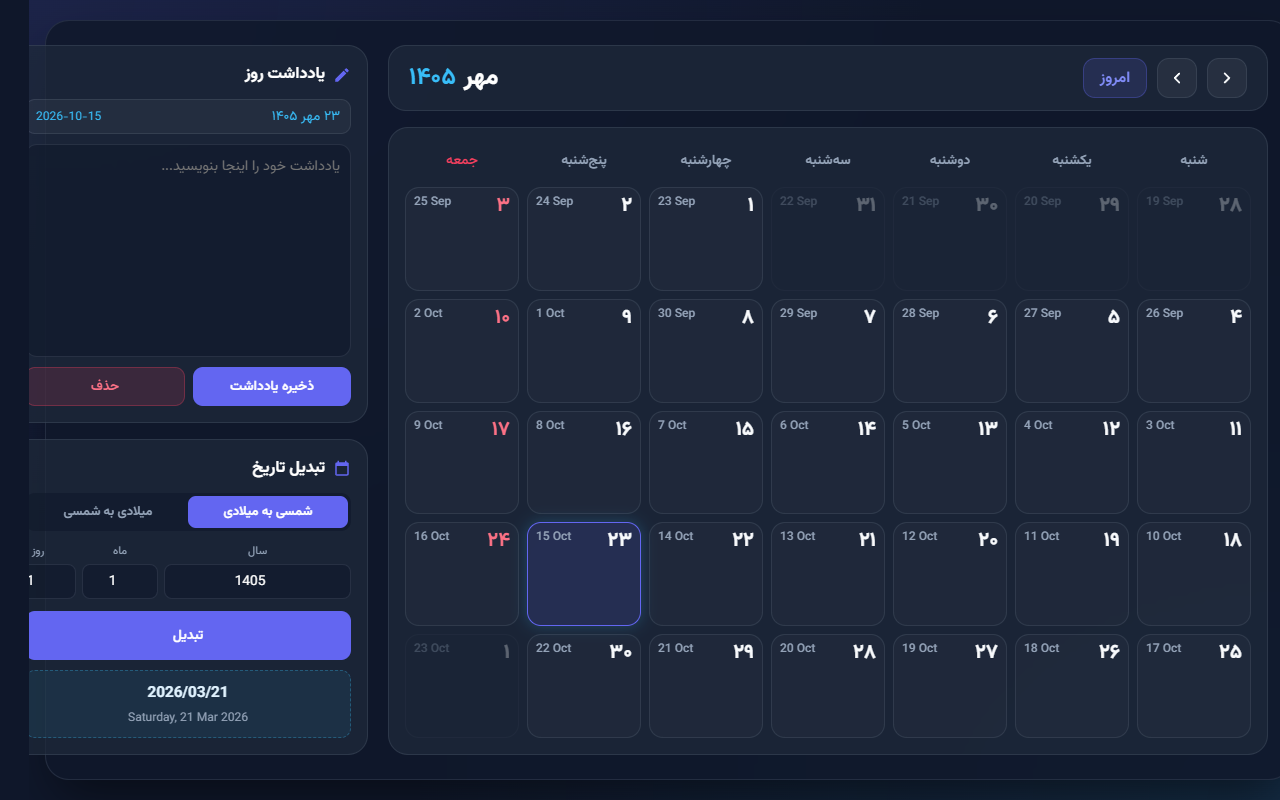Screen dimensions: 1280x800
Task: Select the day cell marked 20 Oct
Action: pyautogui.click(x=828, y=686)
